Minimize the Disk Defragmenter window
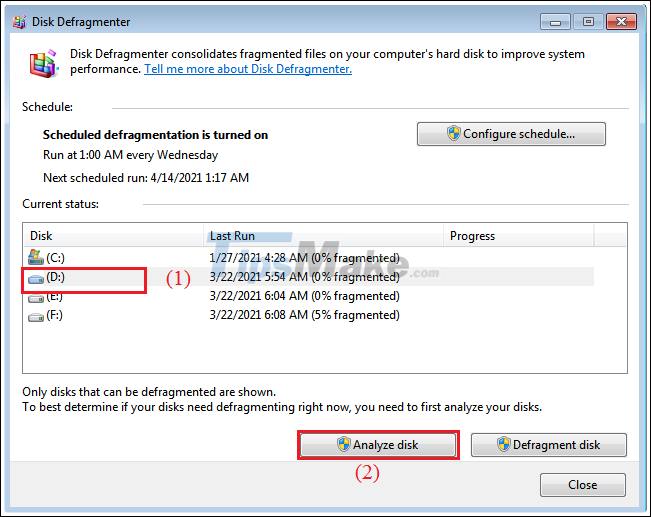 click(x=555, y=22)
